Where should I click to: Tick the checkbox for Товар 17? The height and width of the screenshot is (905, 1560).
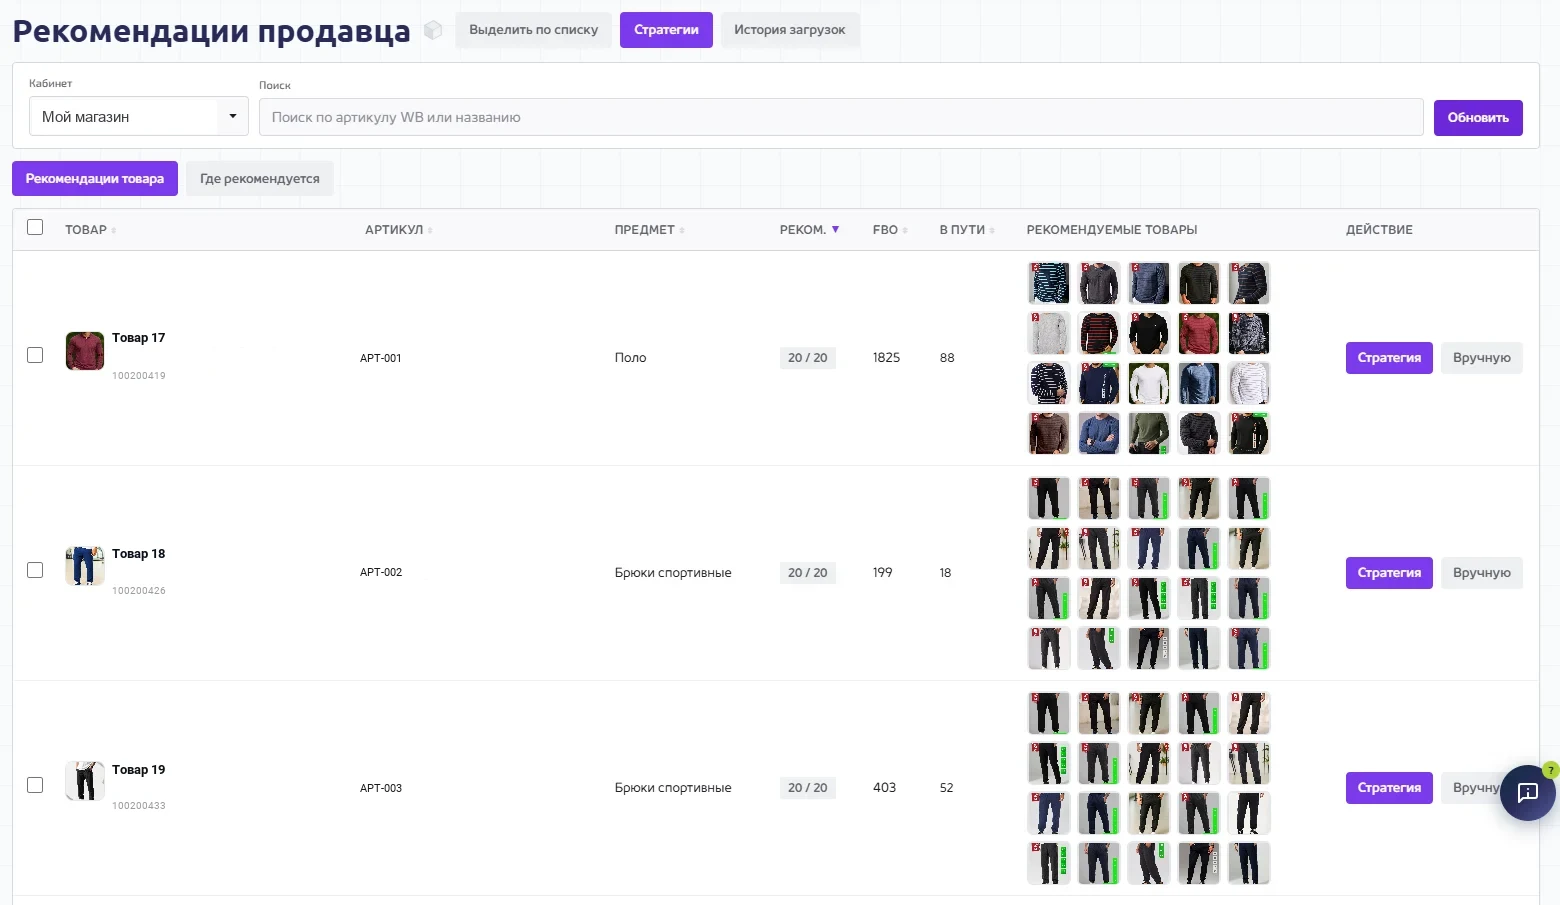click(35, 355)
